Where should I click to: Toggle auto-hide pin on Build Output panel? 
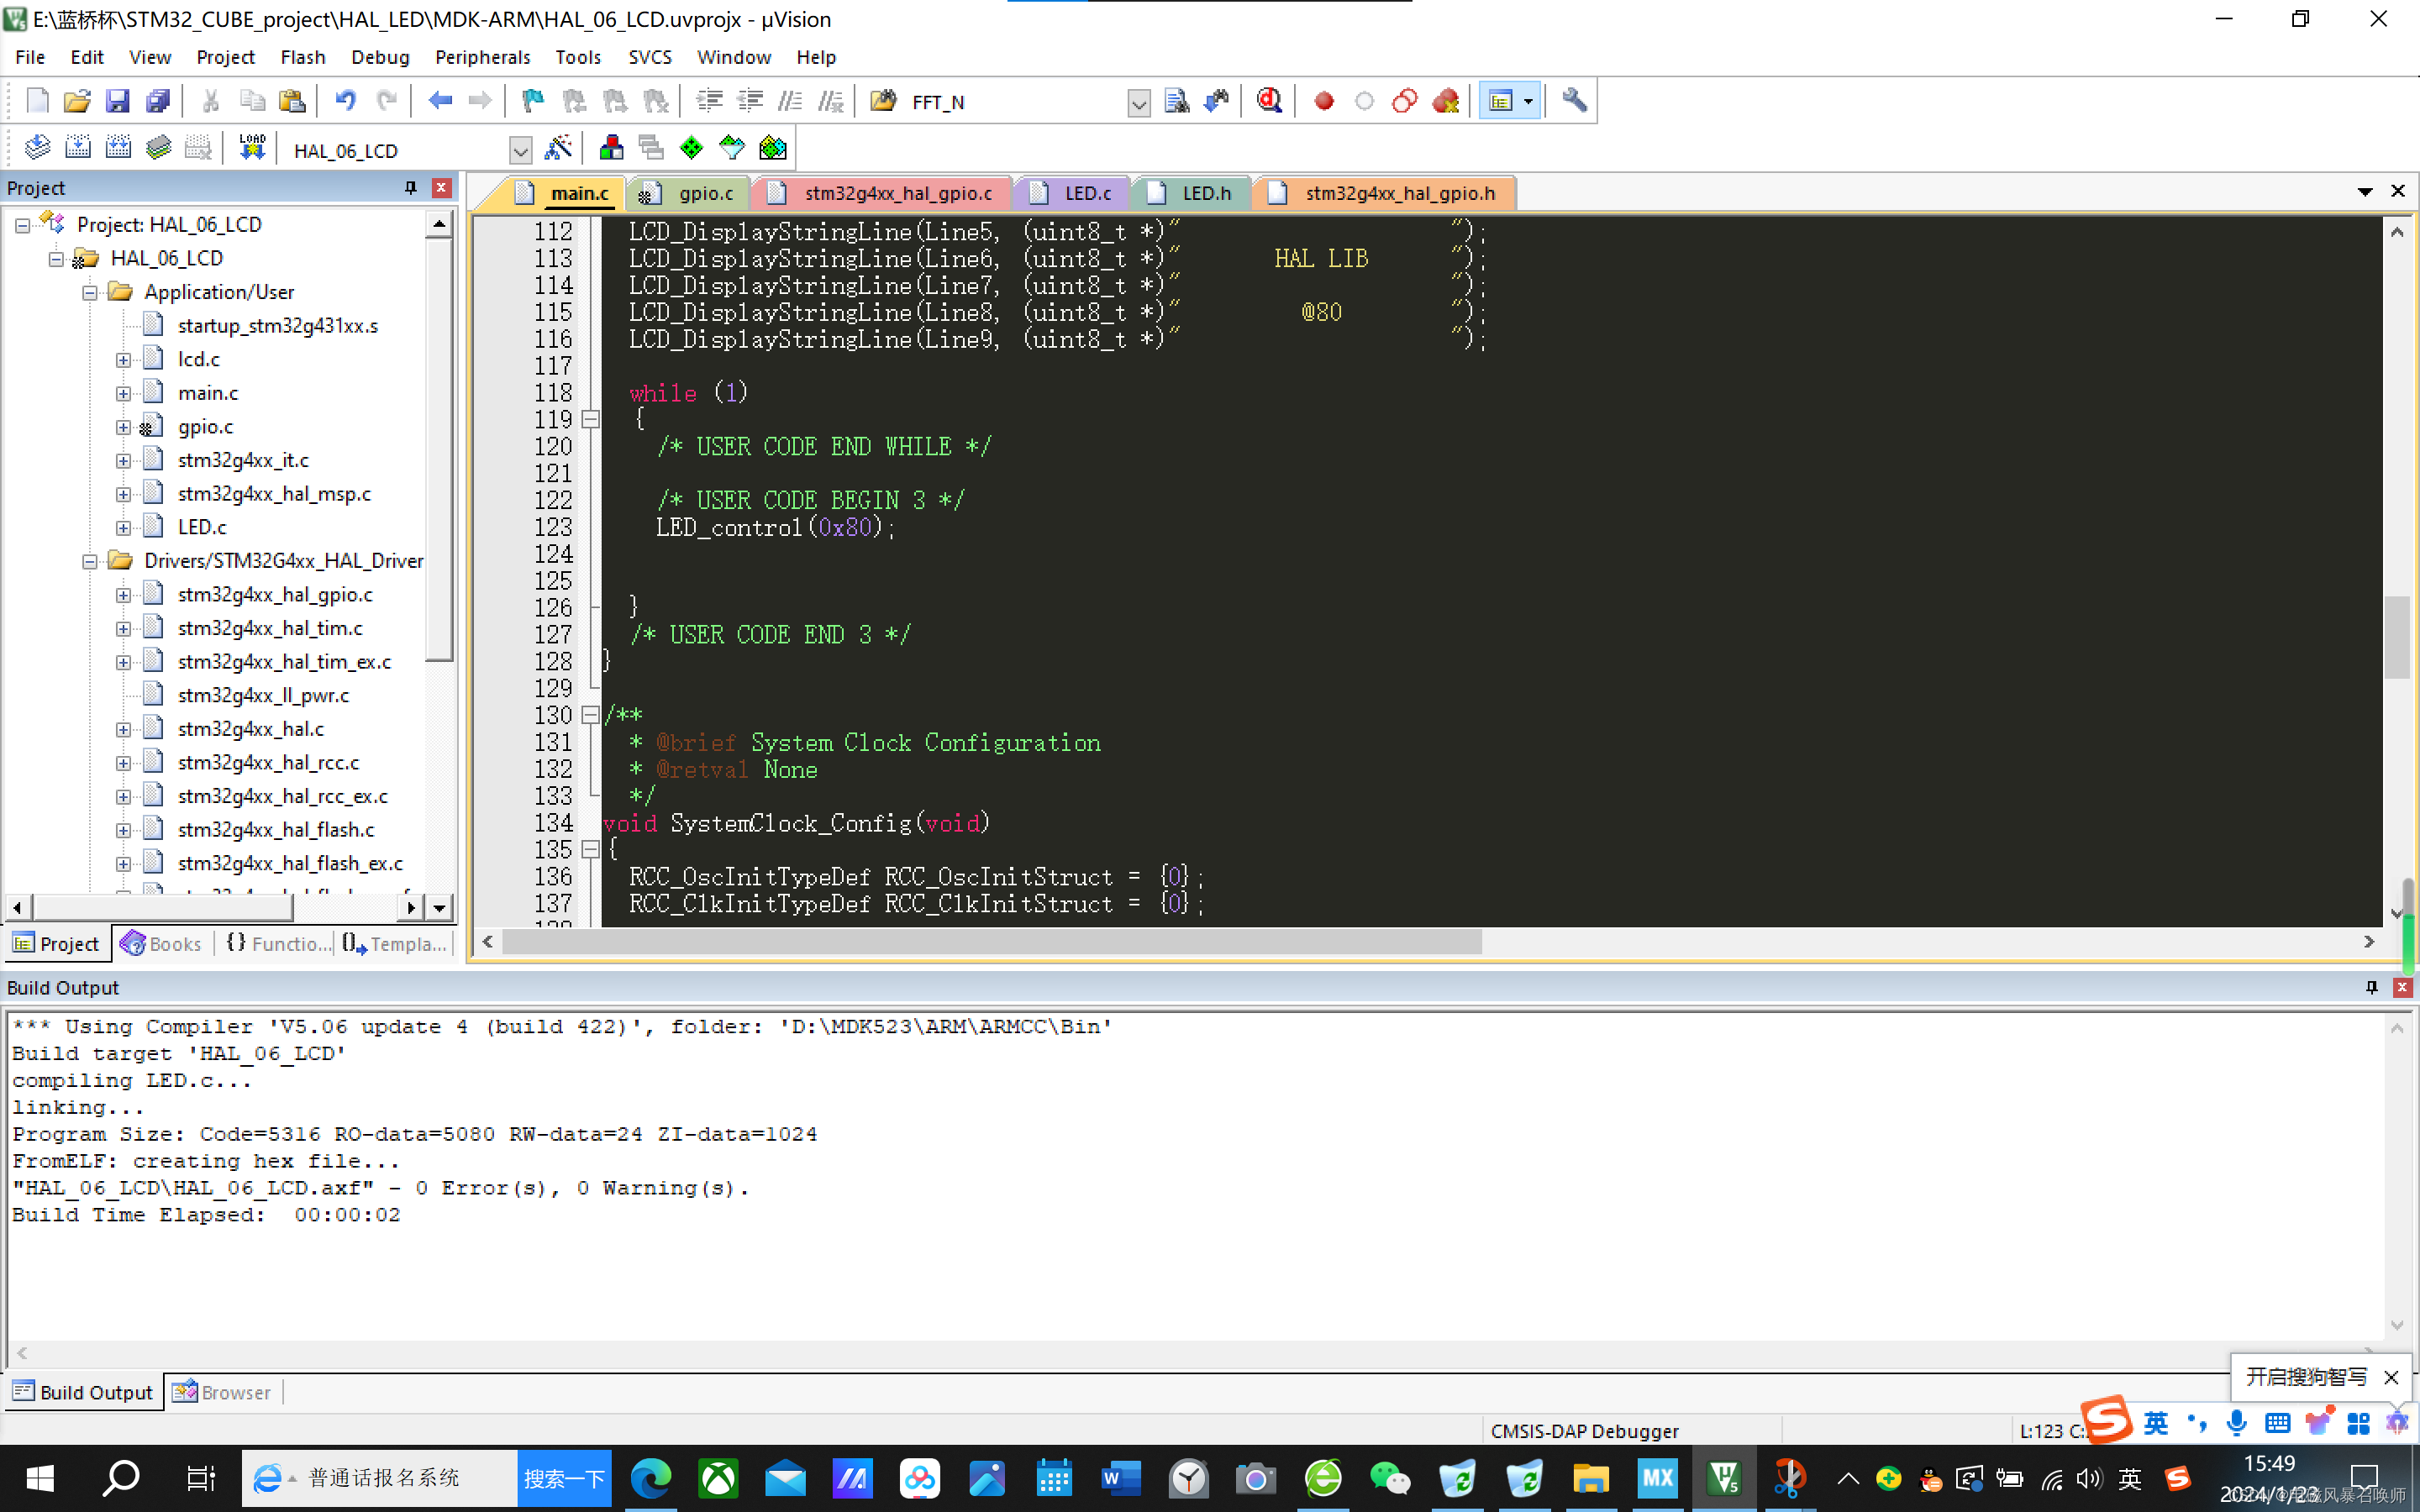(x=2371, y=987)
